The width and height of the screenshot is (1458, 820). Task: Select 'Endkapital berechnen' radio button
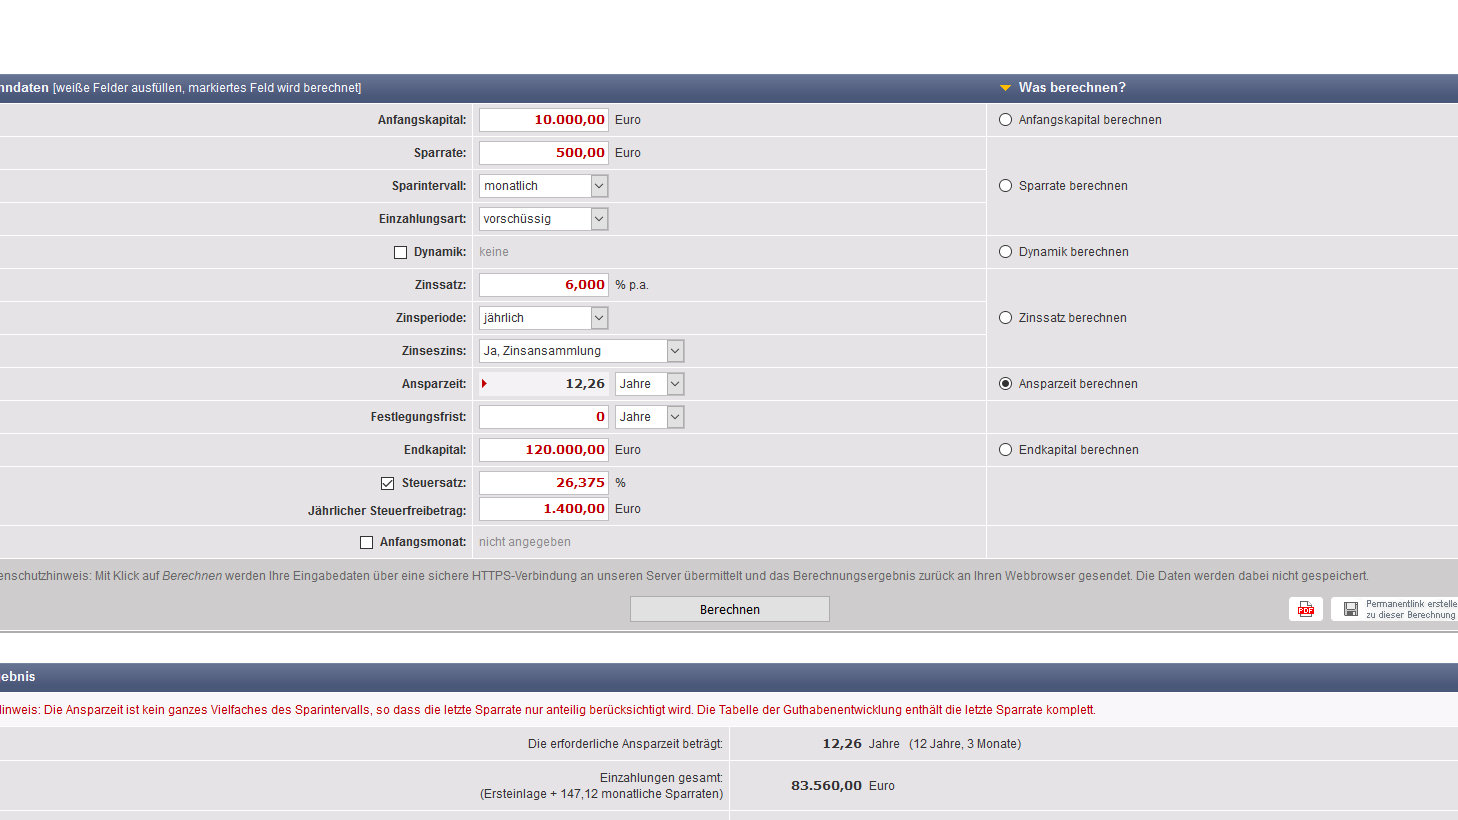click(1006, 450)
